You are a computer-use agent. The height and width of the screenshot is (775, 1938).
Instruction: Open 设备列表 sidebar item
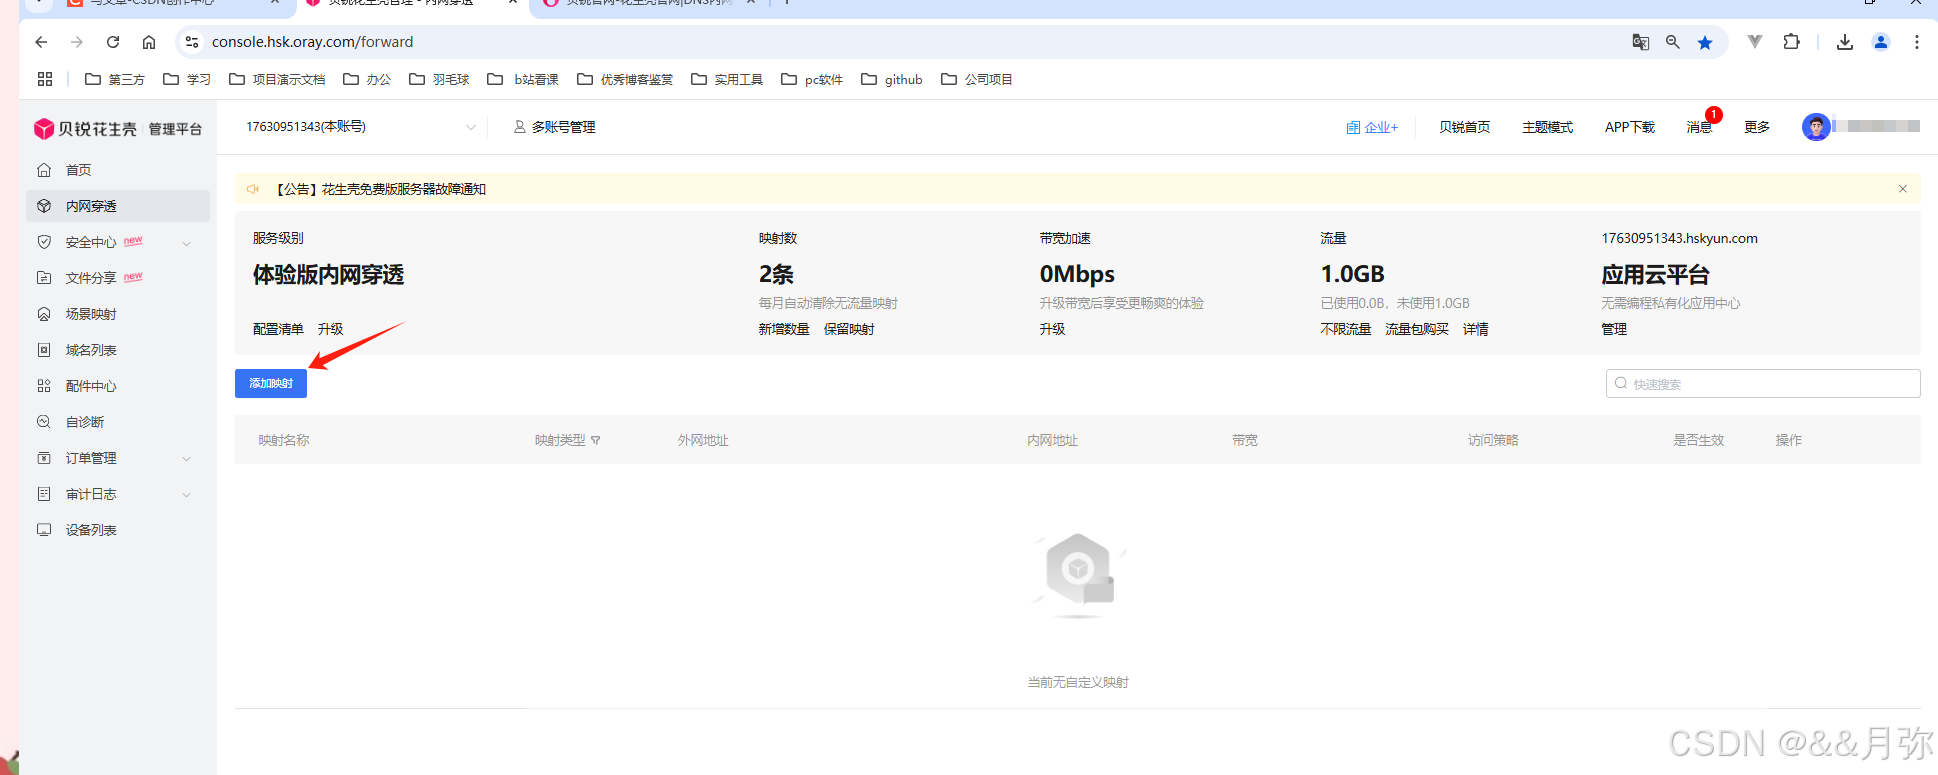[x=91, y=530]
